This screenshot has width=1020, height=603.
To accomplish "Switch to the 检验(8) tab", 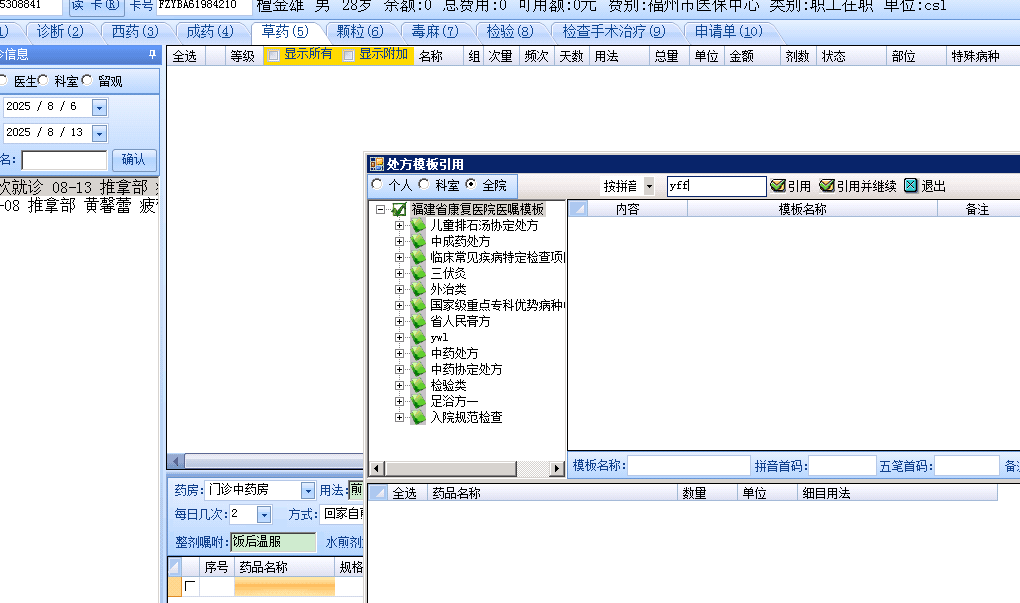I will [x=509, y=31].
